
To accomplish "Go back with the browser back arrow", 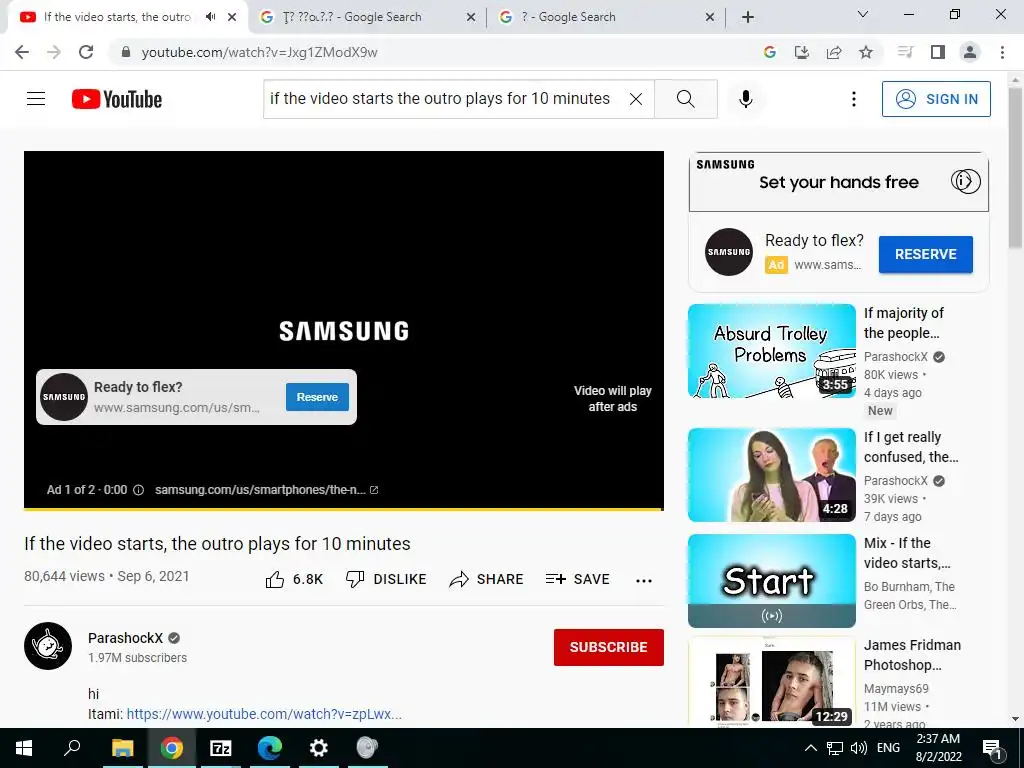I will click(x=22, y=52).
